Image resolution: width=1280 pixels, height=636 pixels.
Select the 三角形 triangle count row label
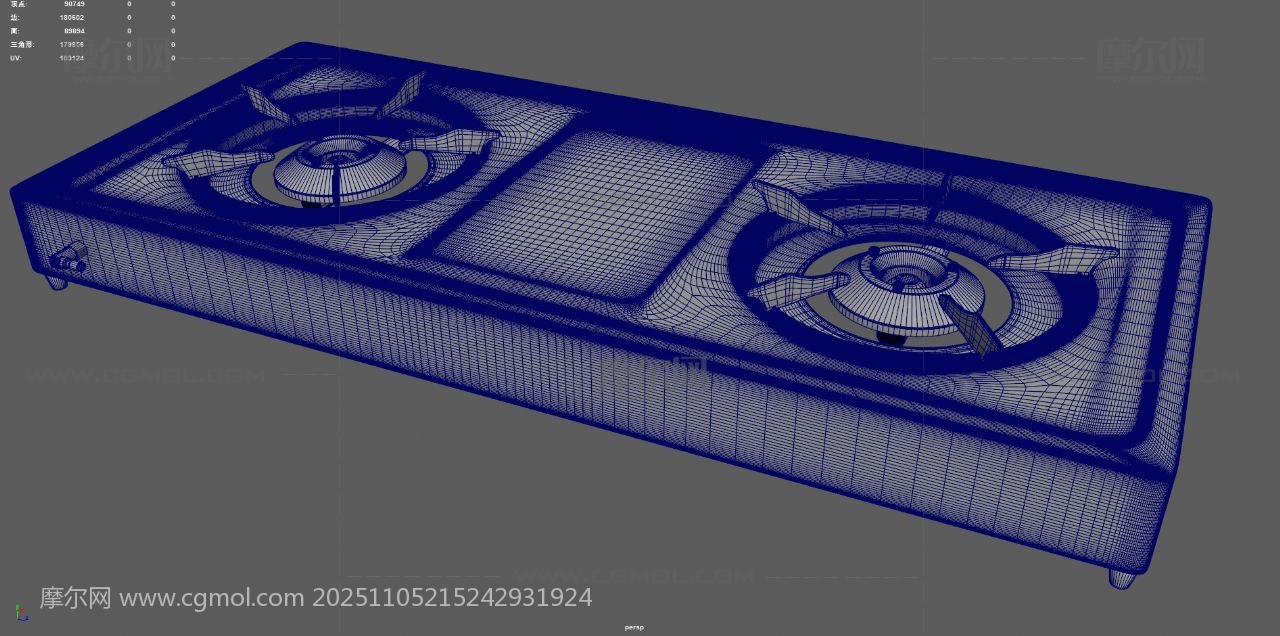pos(22,45)
